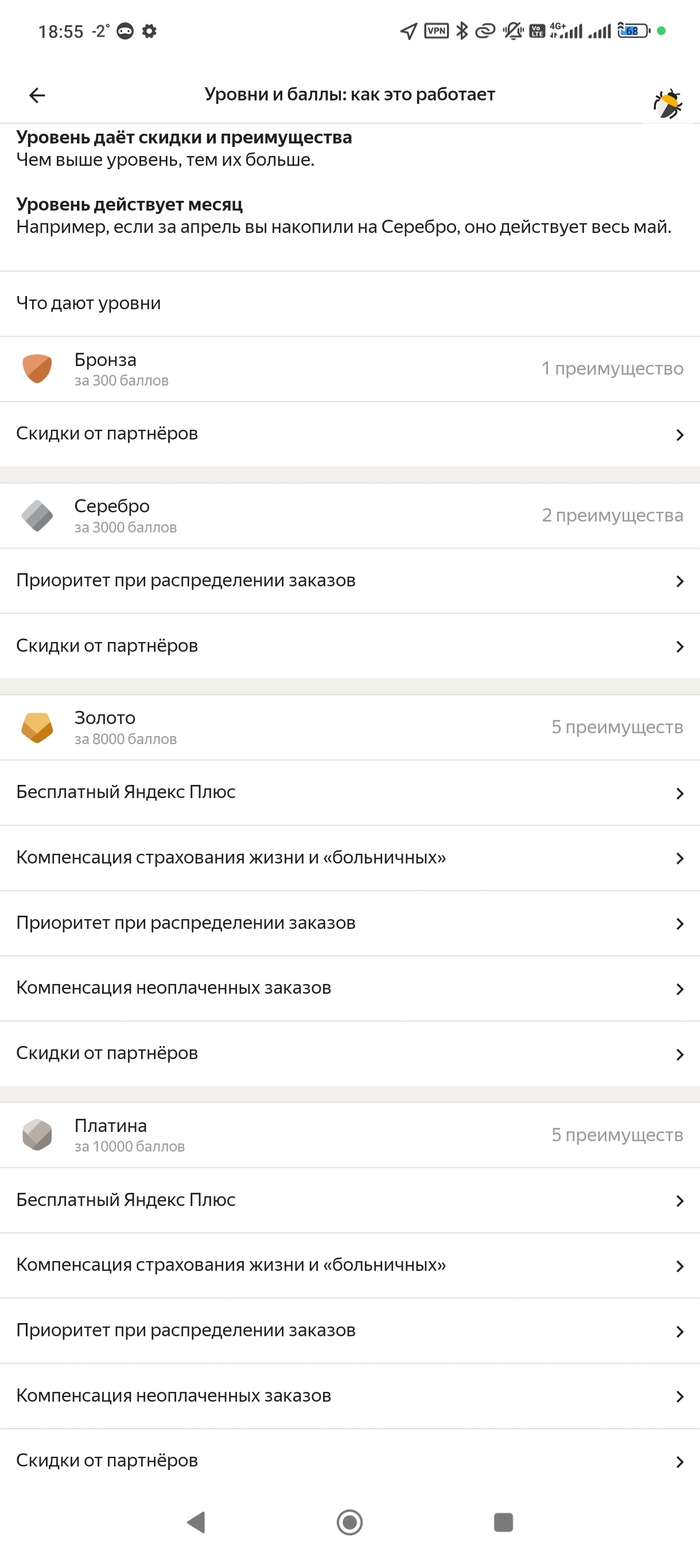Tap the Platinum level badge icon
The width and height of the screenshot is (700, 1556).
coord(37,1135)
